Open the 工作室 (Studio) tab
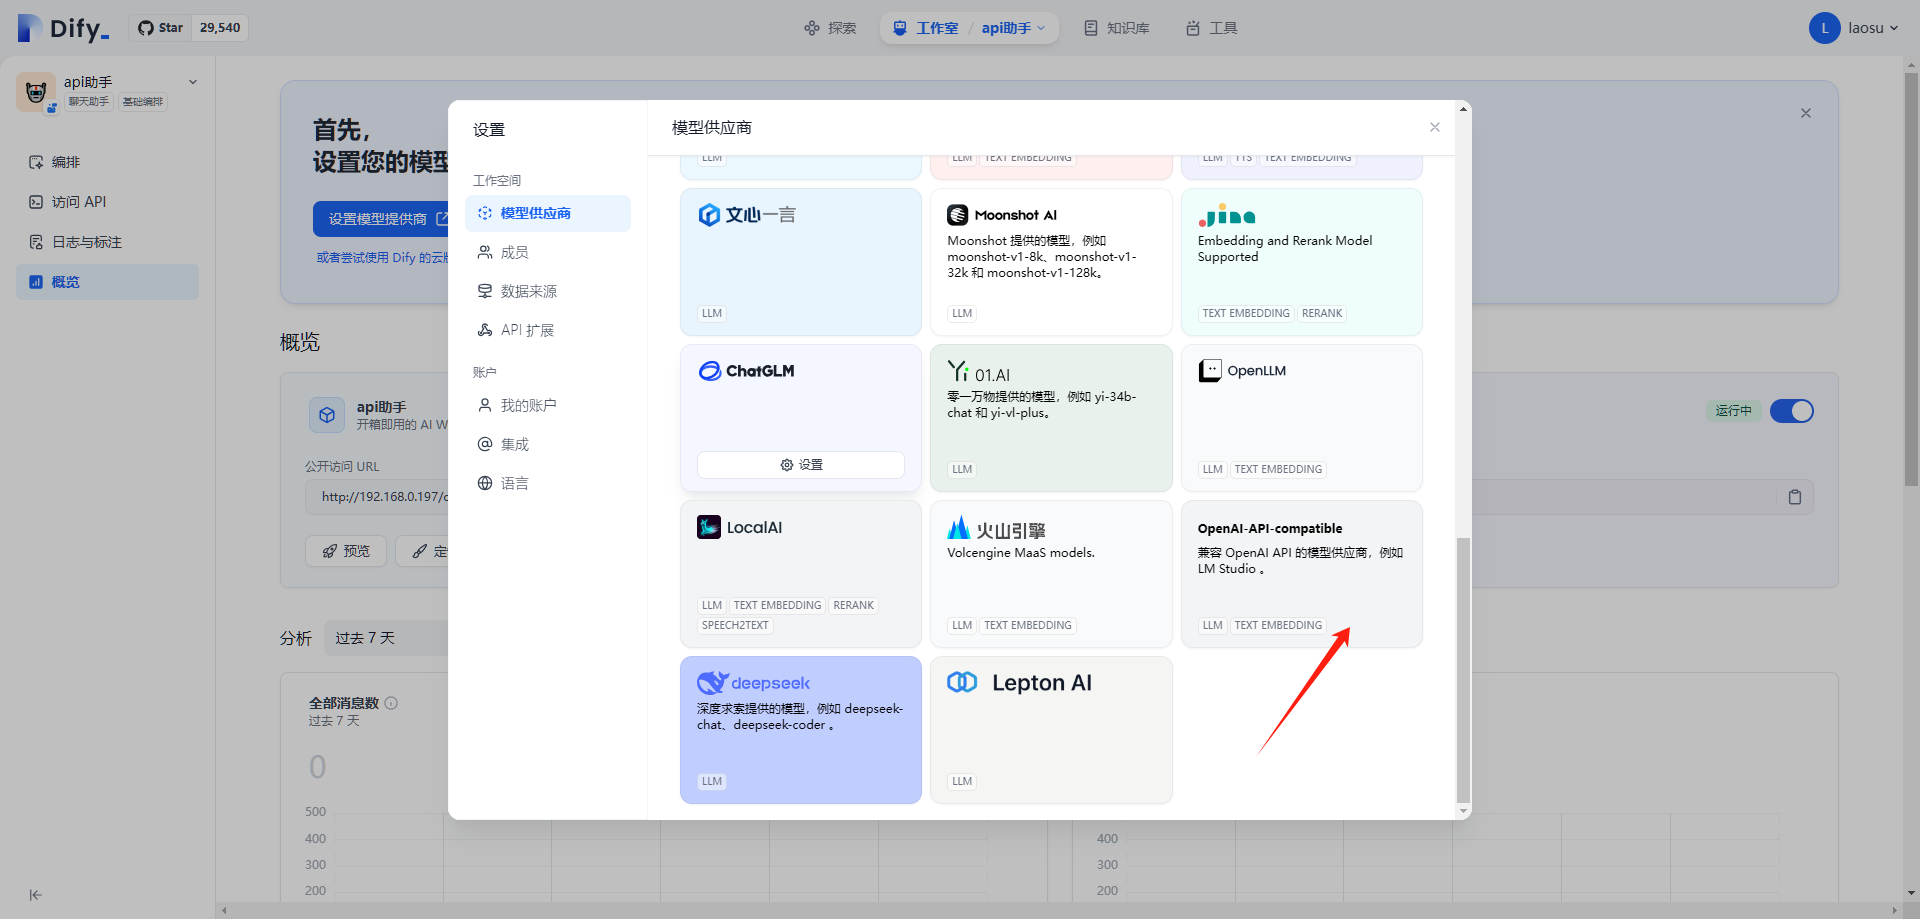 (926, 28)
